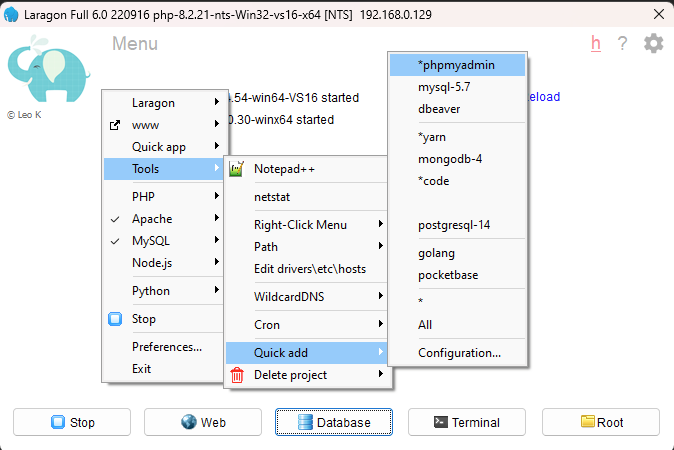This screenshot has height=450, width=674.
Task: Click the Web button
Action: tap(203, 422)
